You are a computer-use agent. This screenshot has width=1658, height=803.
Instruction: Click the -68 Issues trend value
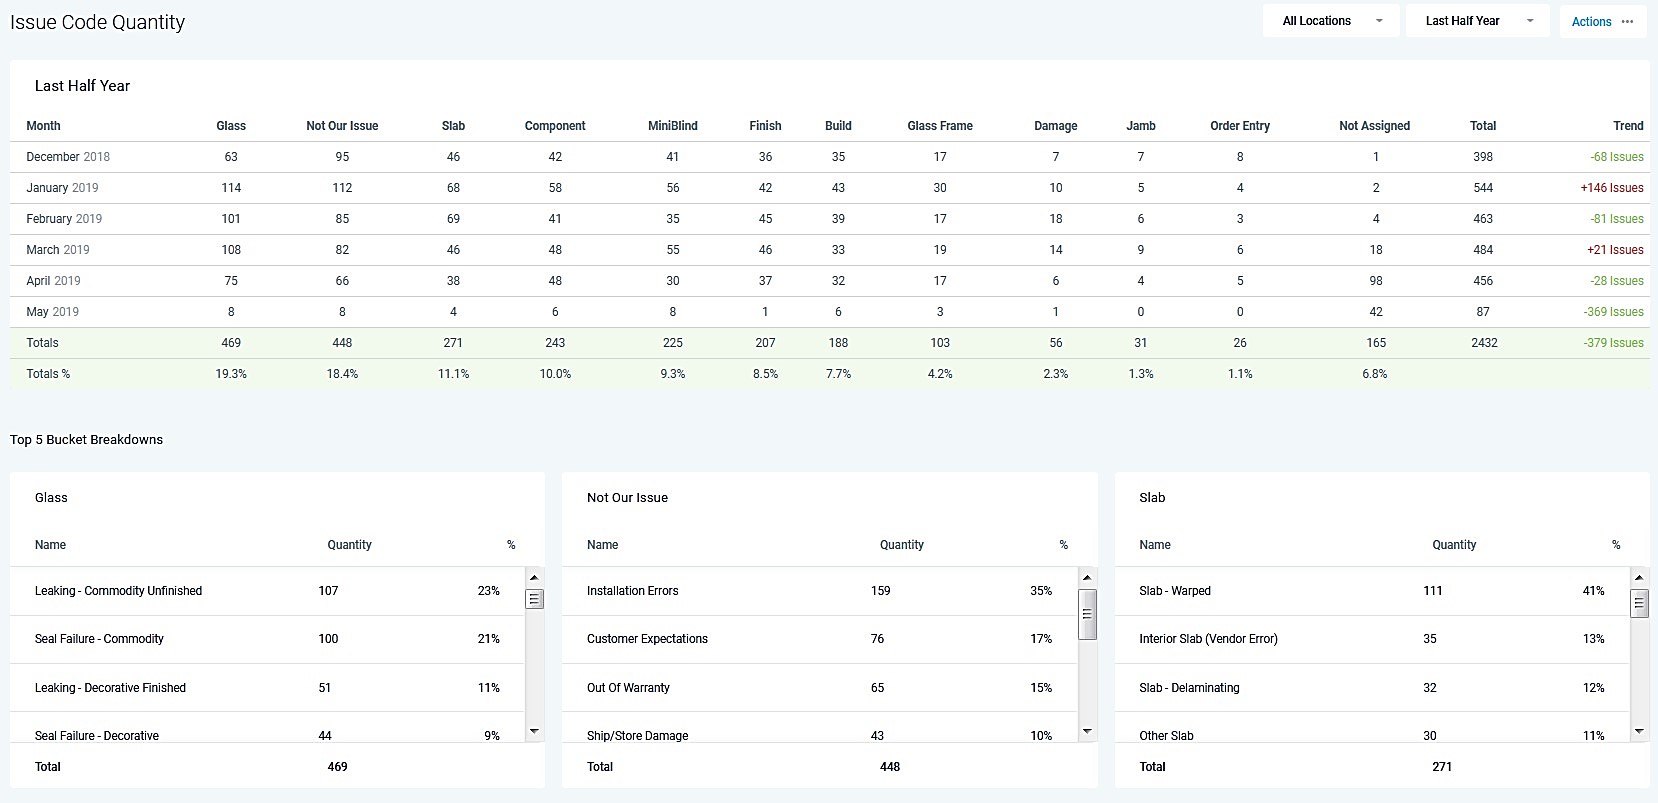point(1617,157)
